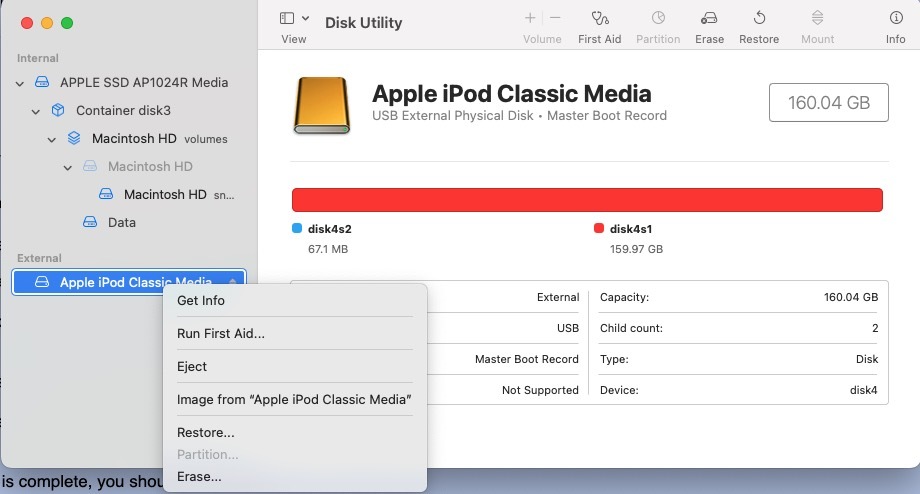
Task: Click the First Aid toolbar icon
Action: tap(599, 19)
